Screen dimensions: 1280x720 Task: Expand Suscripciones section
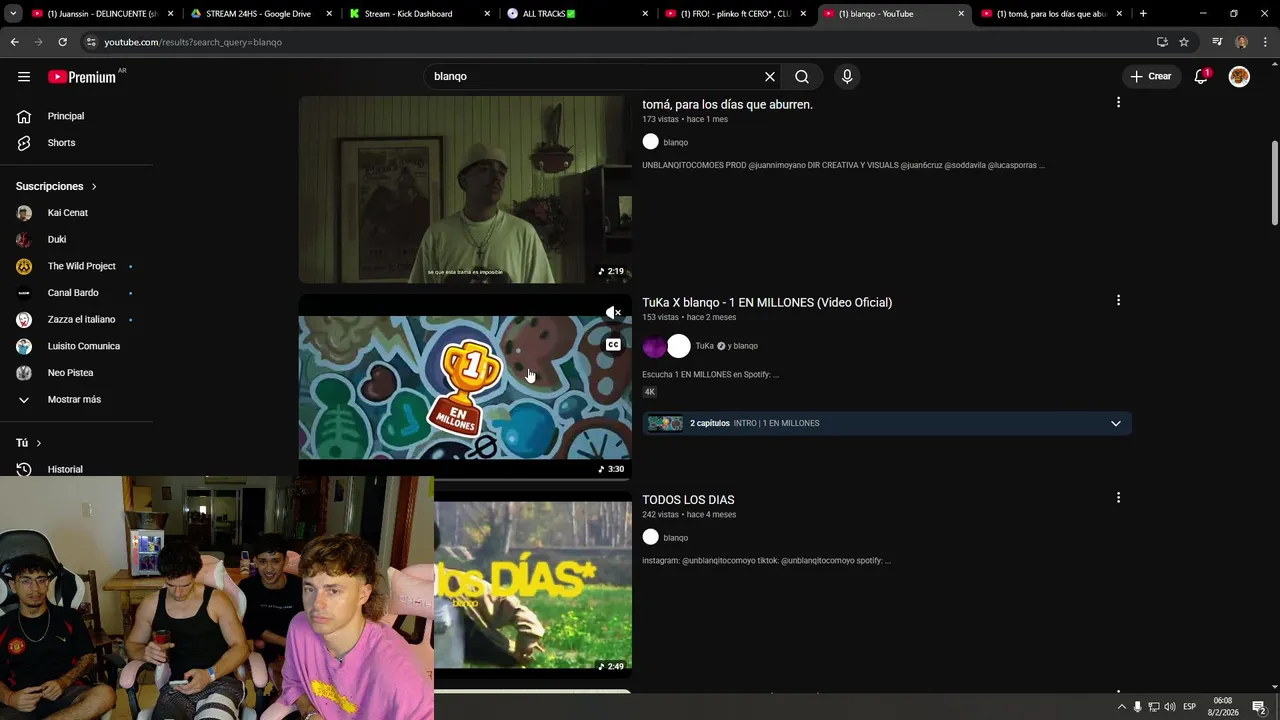click(57, 187)
